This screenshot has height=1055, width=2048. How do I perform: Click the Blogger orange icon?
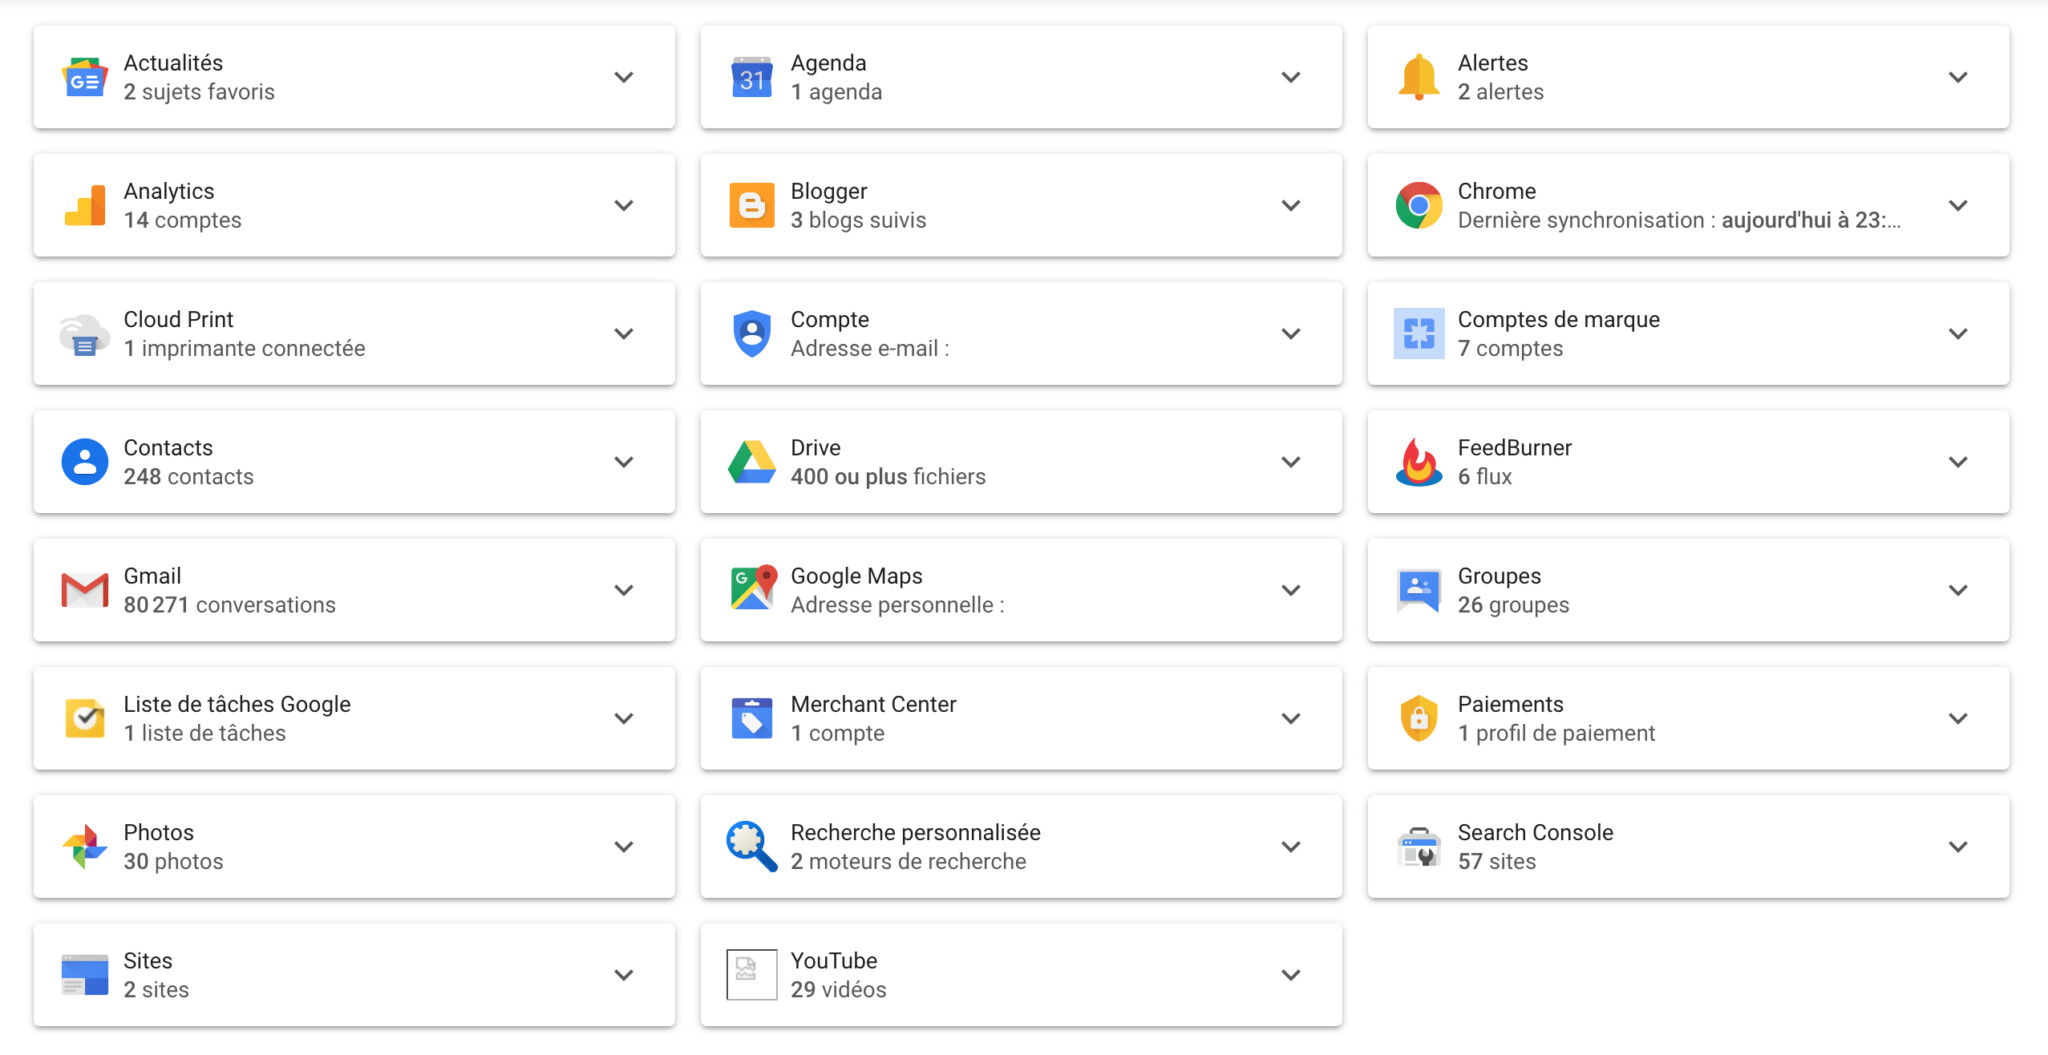click(751, 206)
